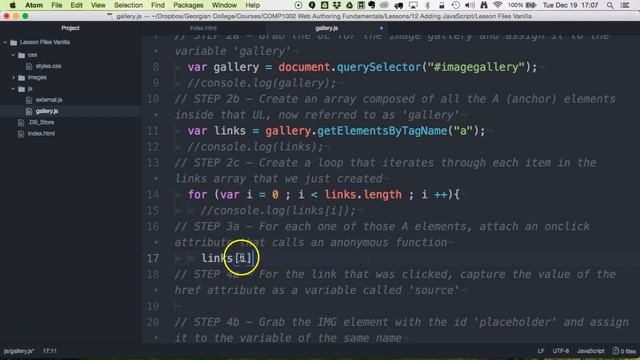Open the Selection menu

pos(128,5)
